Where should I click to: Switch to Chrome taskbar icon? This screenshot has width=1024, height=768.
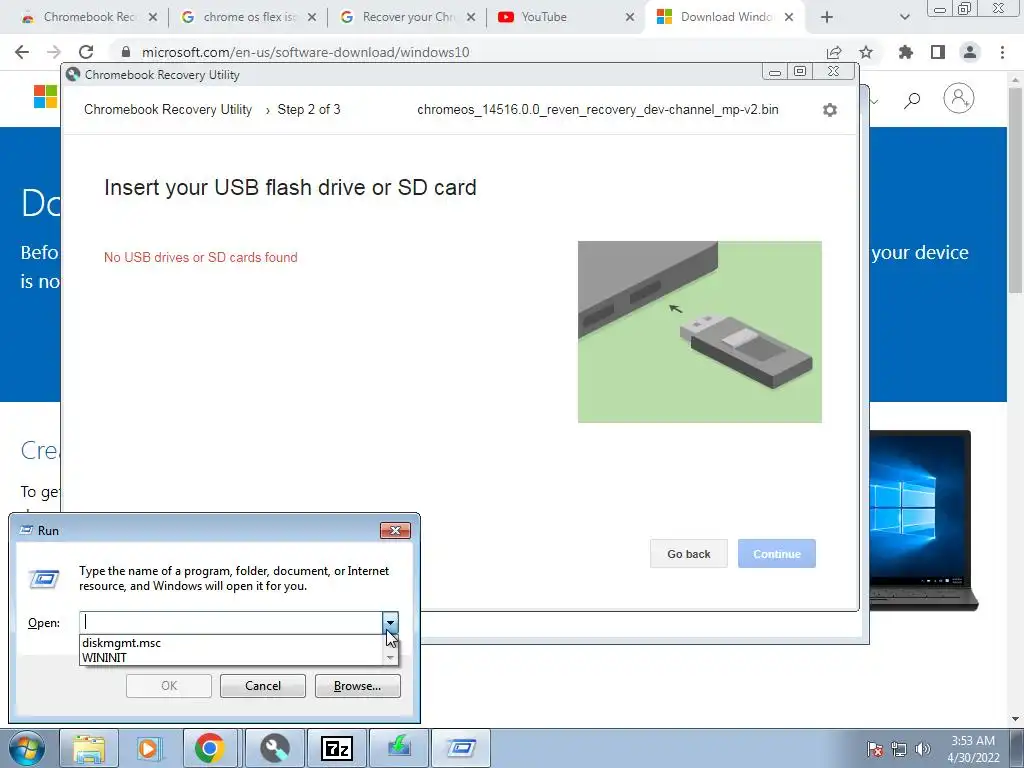tap(210, 748)
